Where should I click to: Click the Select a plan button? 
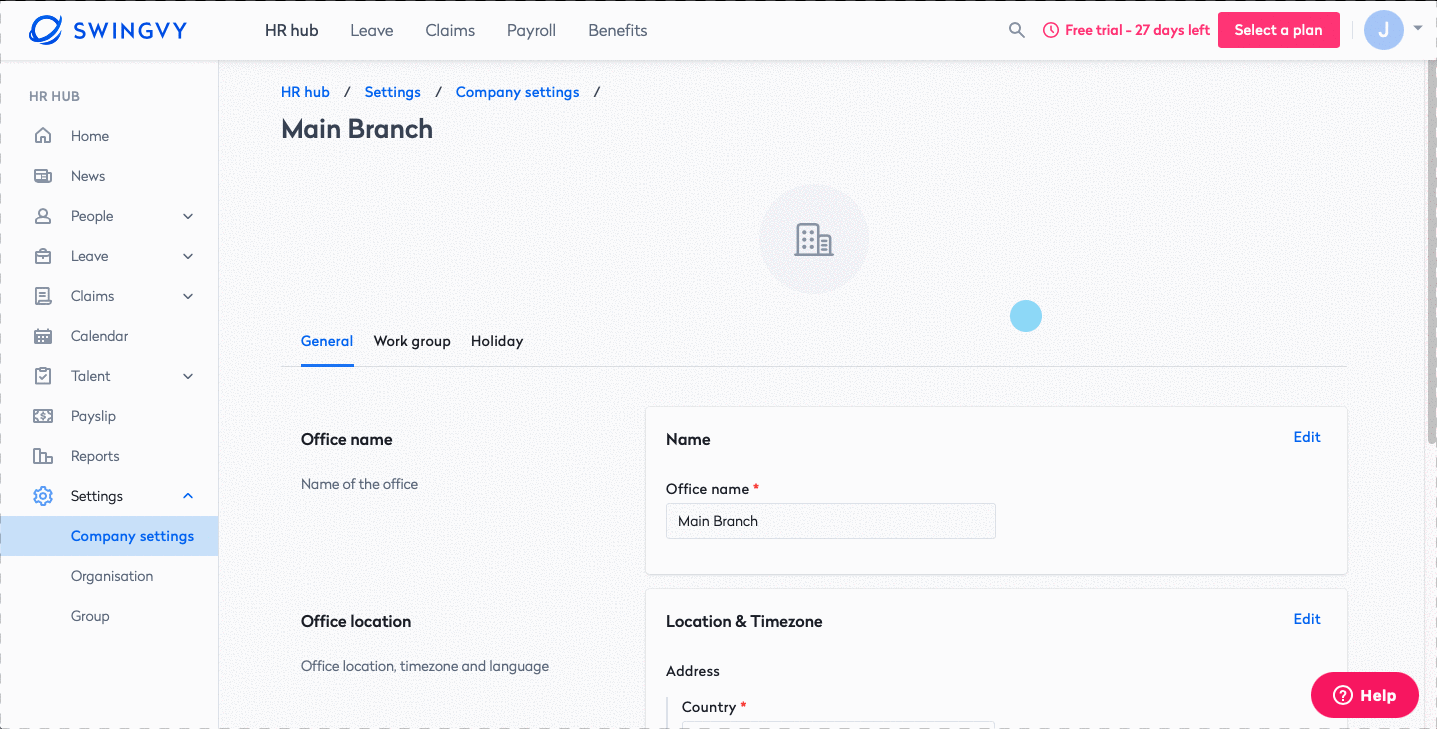pos(1279,30)
